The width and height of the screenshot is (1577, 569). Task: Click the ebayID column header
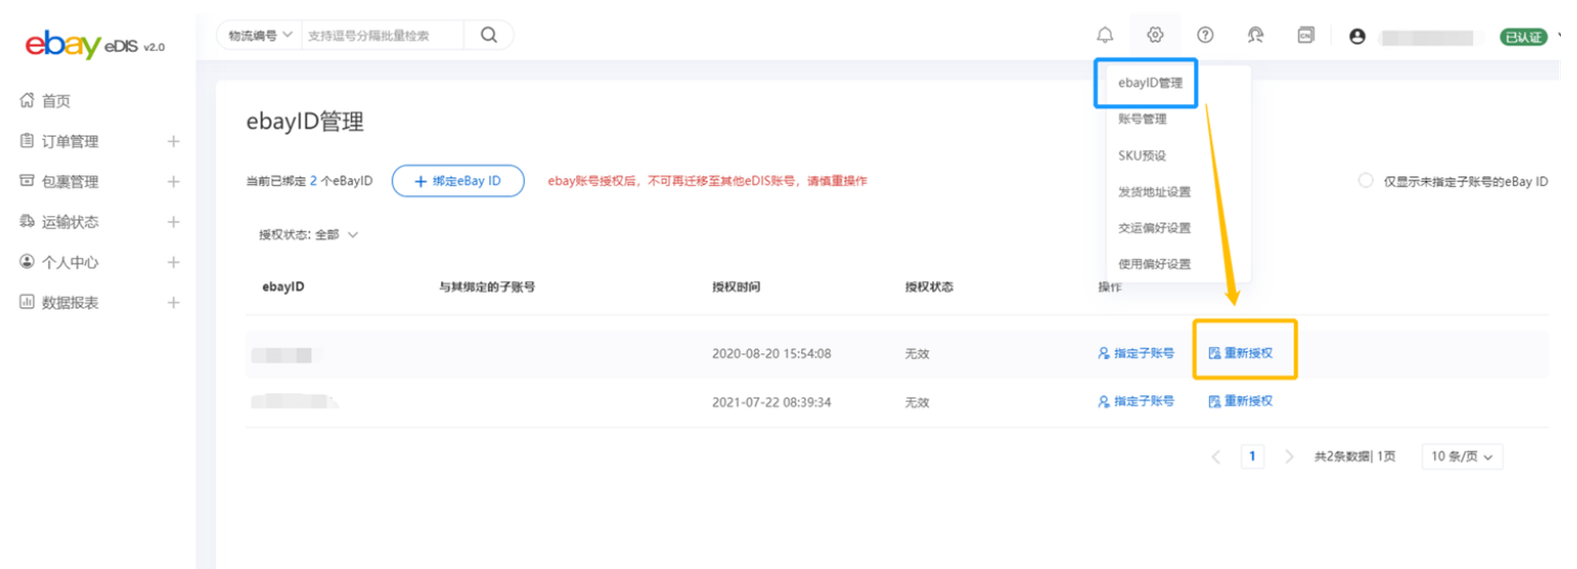tap(283, 287)
